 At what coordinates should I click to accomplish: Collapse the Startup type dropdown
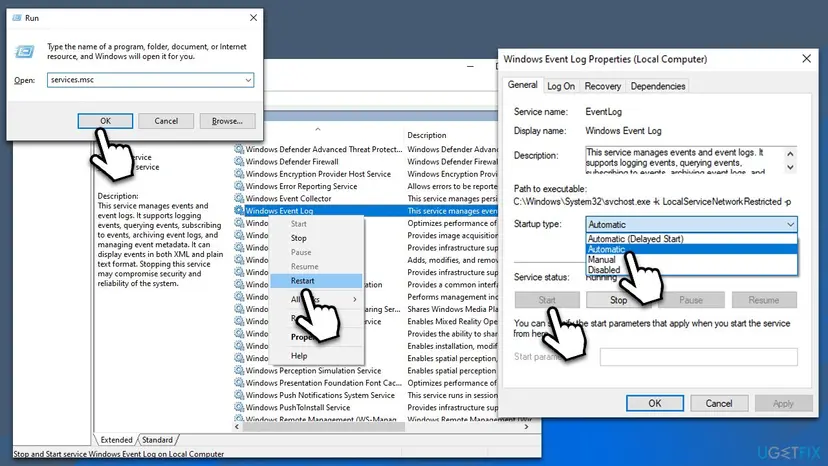[x=790, y=225]
